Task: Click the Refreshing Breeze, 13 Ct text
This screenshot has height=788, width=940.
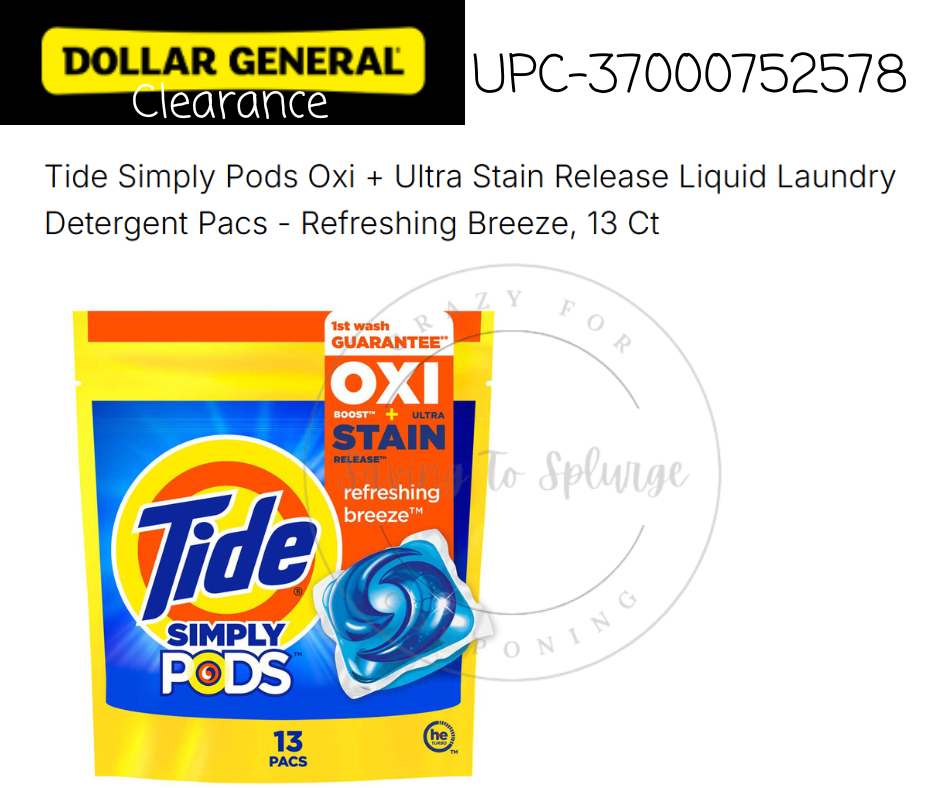Action: pos(480,223)
